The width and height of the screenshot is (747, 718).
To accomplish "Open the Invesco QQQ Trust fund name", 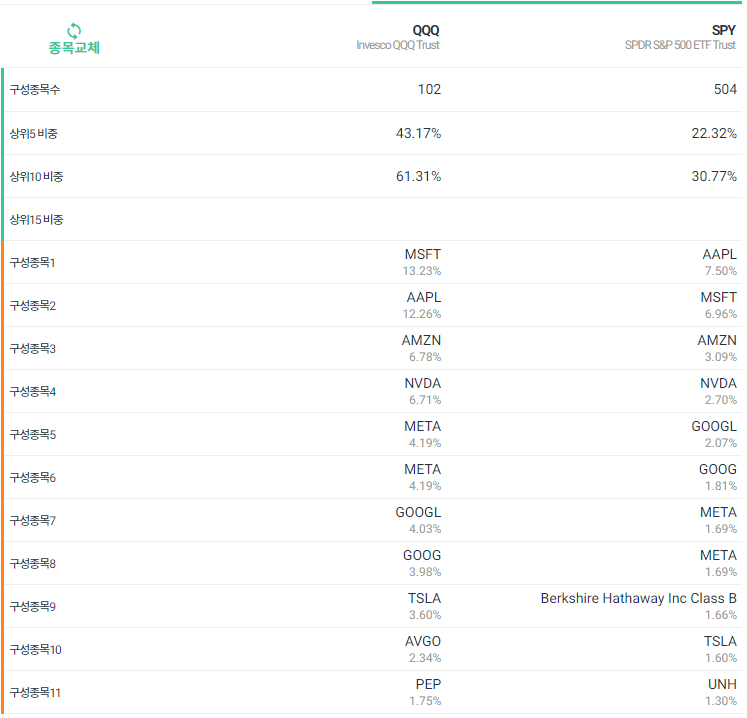I will pos(398,45).
